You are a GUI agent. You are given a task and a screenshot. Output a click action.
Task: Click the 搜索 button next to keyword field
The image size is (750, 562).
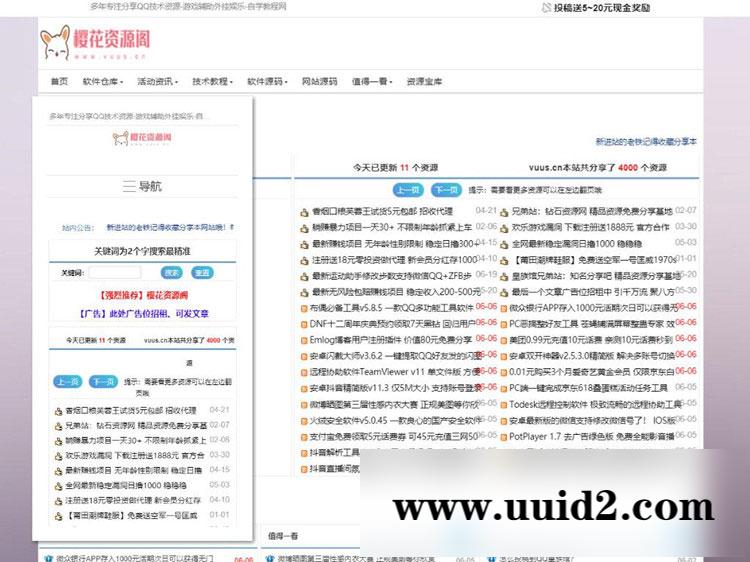[x=172, y=273]
